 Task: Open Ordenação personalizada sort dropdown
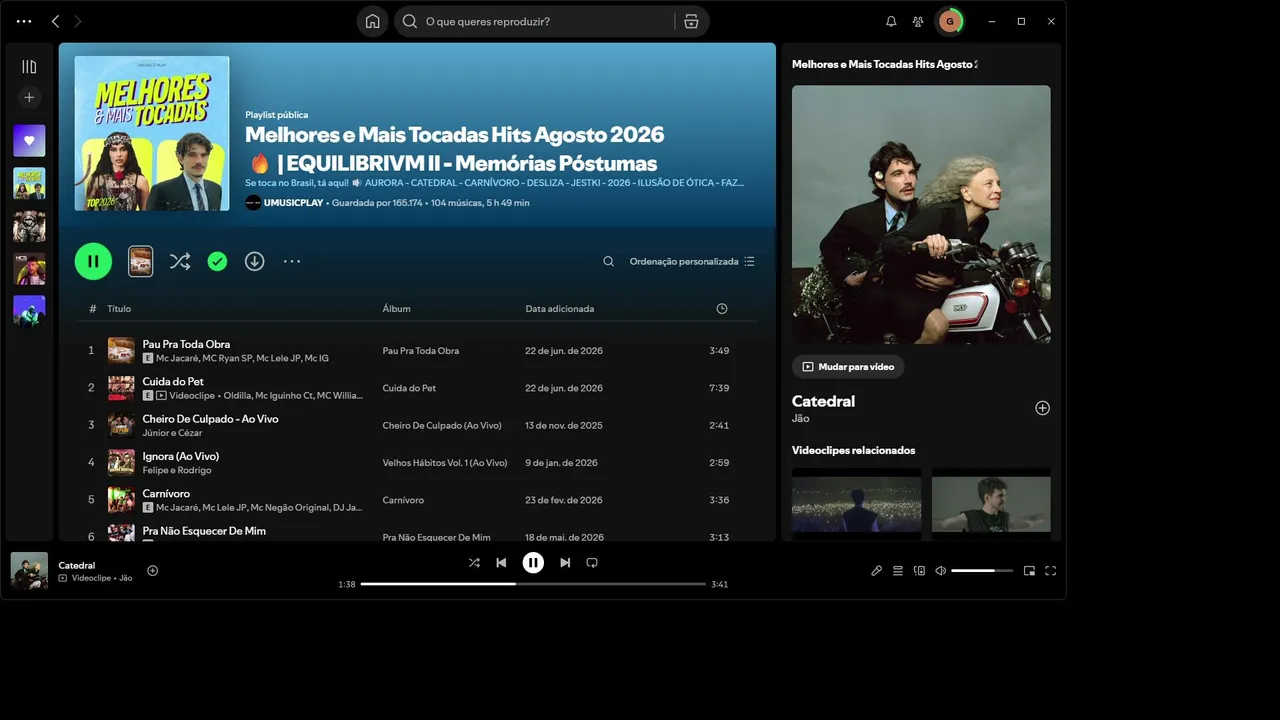click(692, 261)
